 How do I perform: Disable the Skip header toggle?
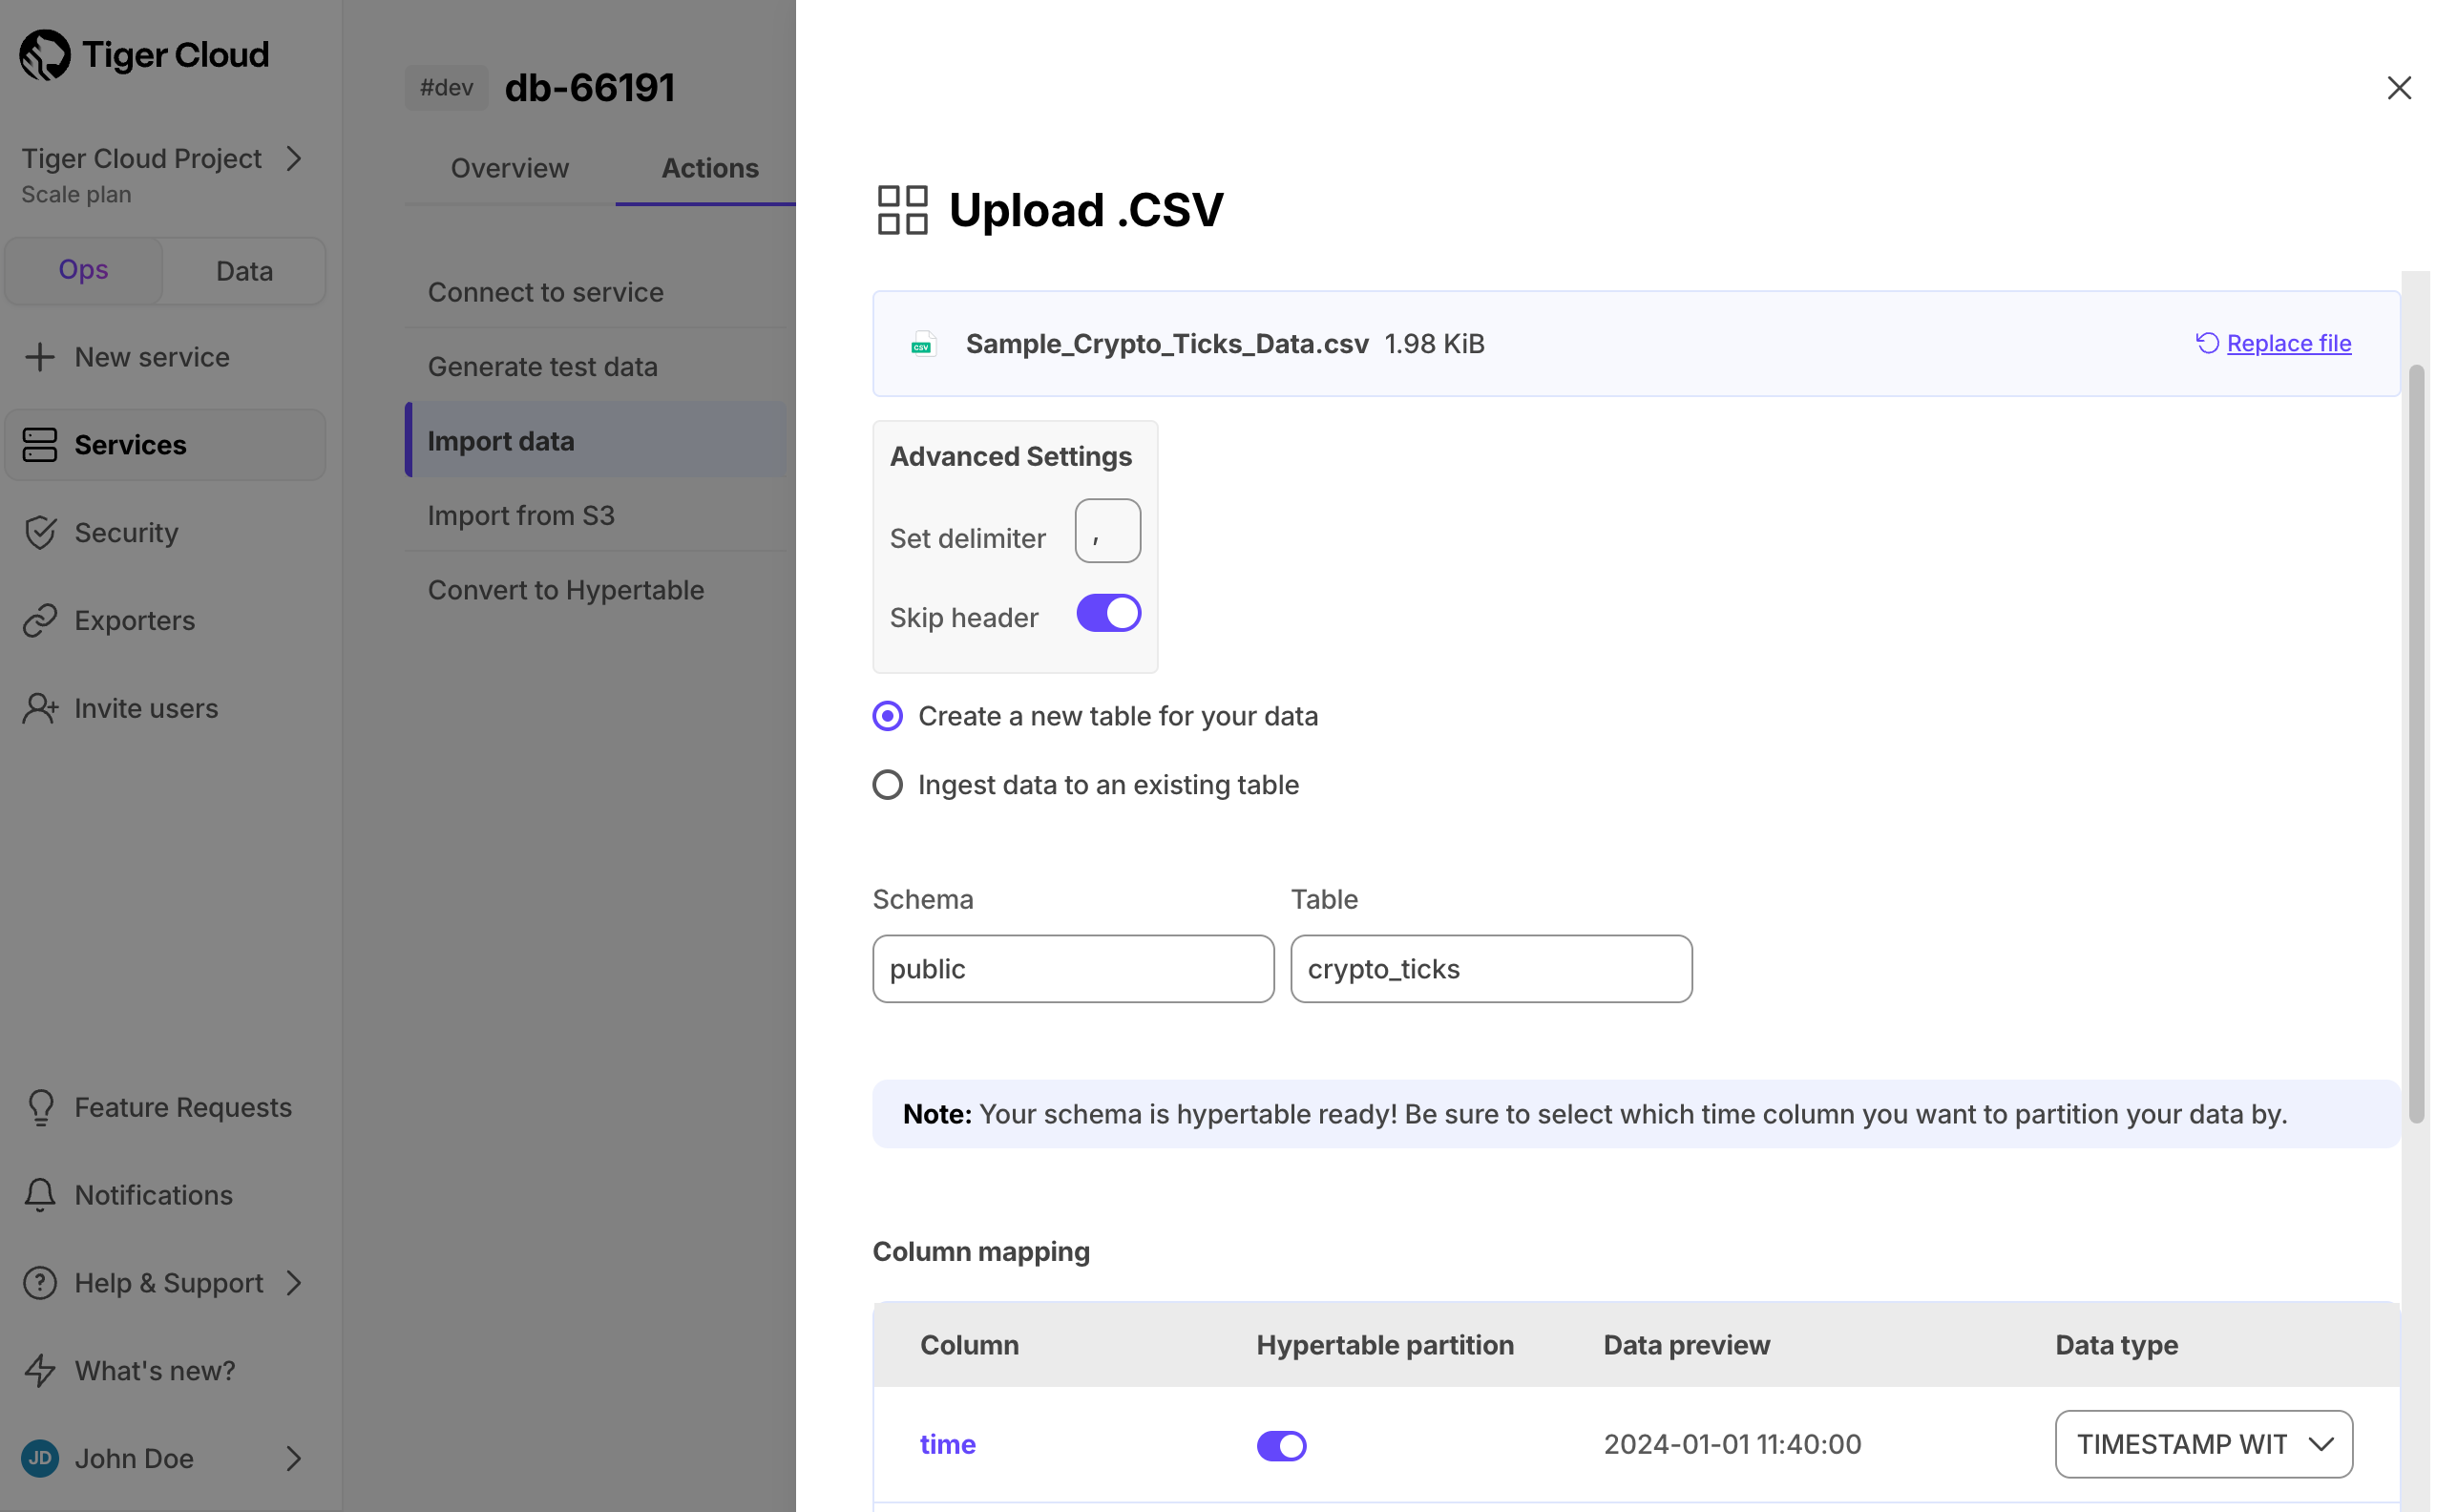(x=1107, y=613)
